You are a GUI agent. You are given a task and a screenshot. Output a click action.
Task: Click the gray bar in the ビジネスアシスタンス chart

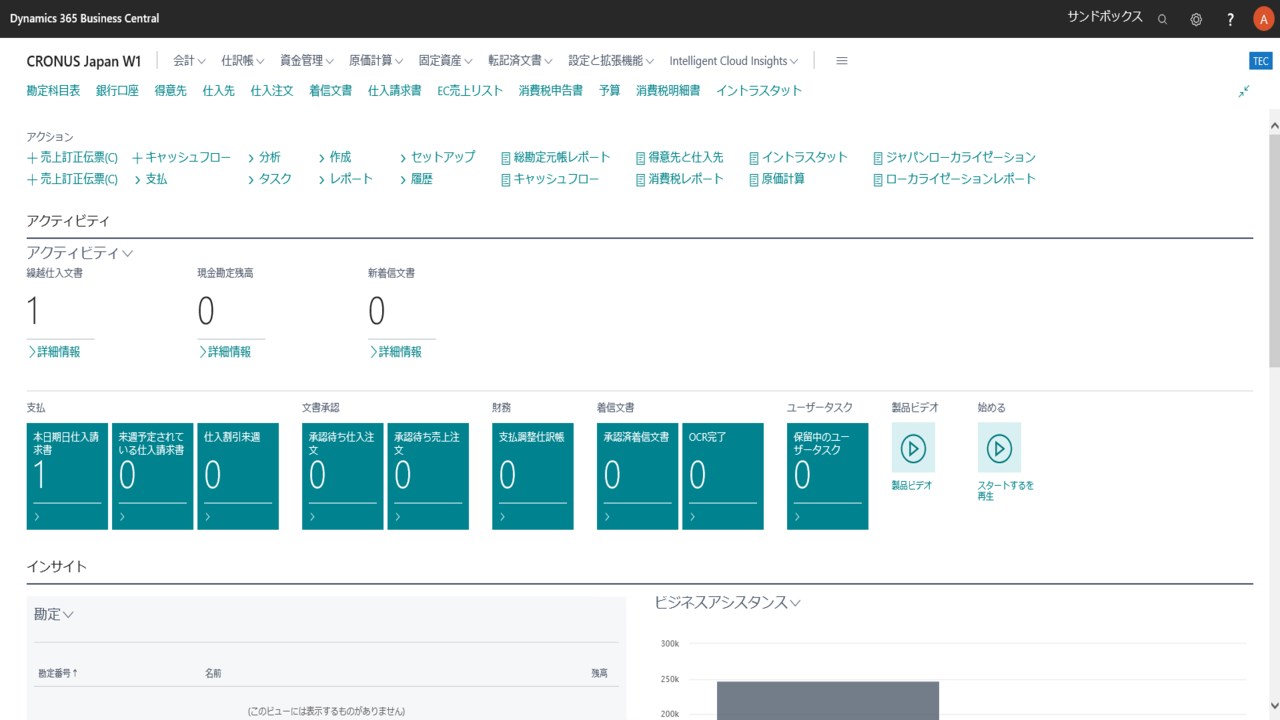(x=828, y=700)
